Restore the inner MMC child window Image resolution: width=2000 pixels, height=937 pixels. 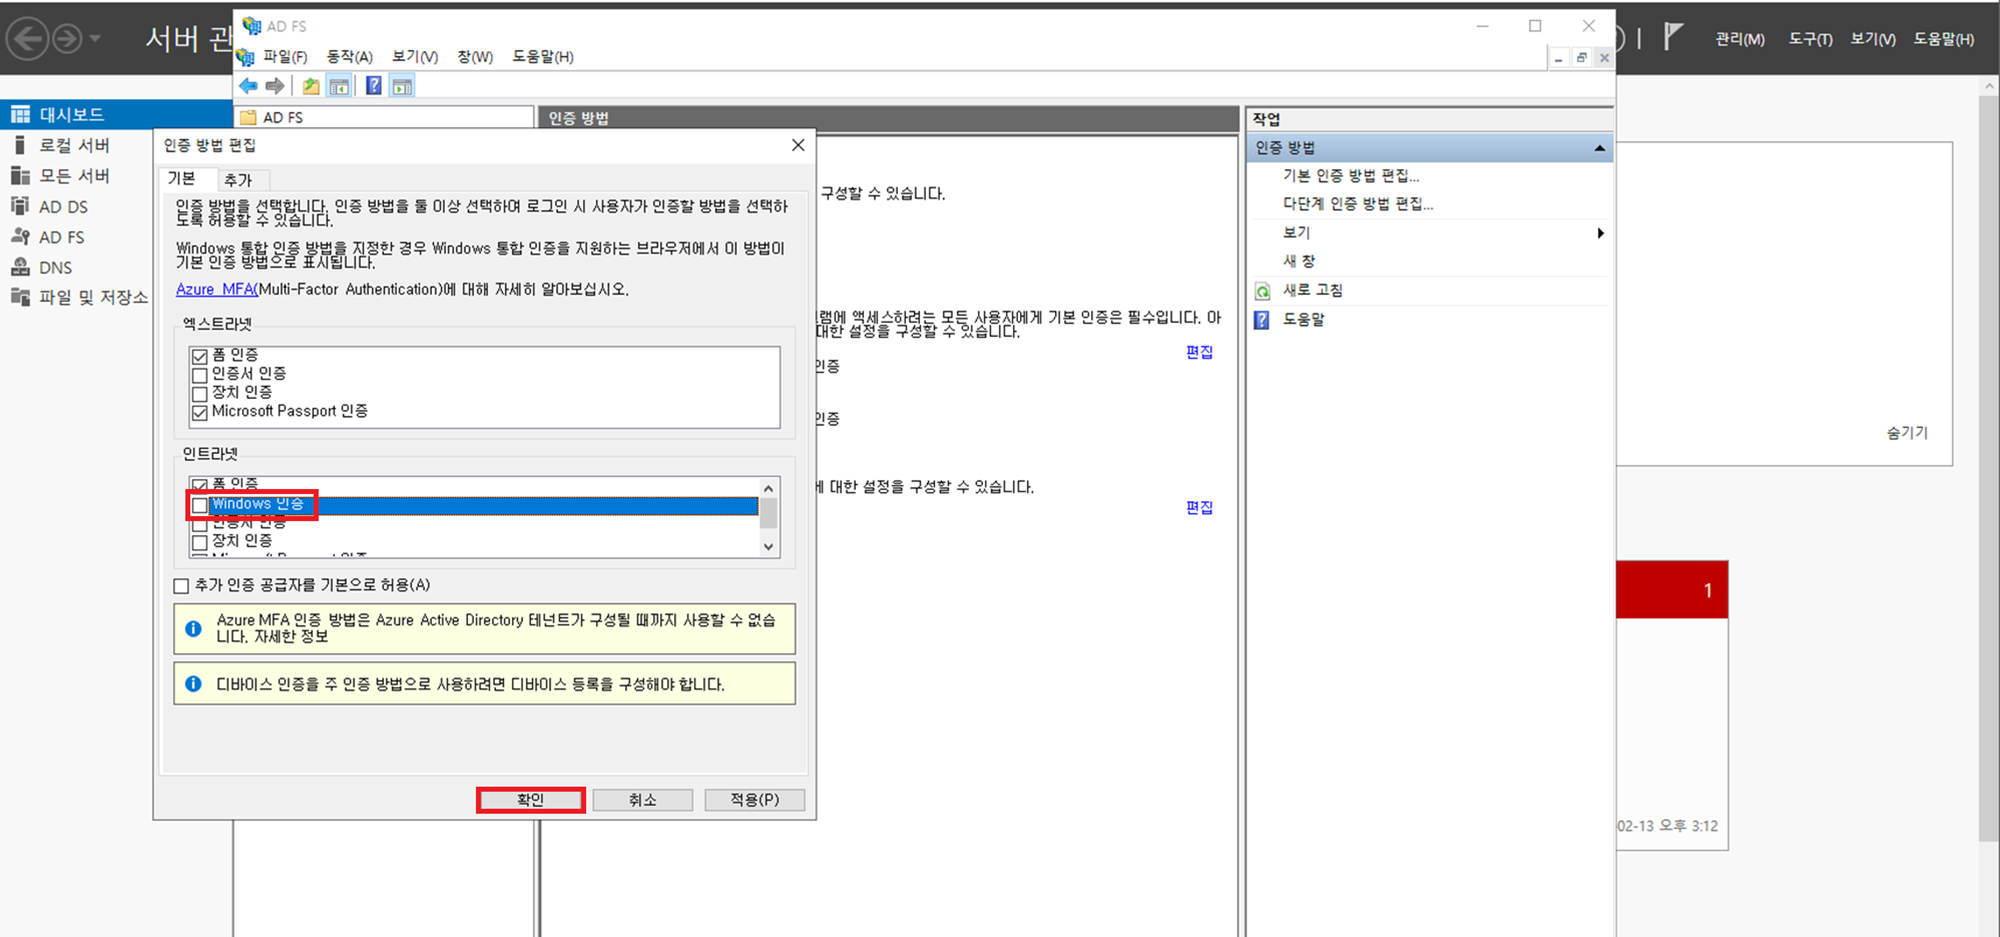coord(1581,58)
